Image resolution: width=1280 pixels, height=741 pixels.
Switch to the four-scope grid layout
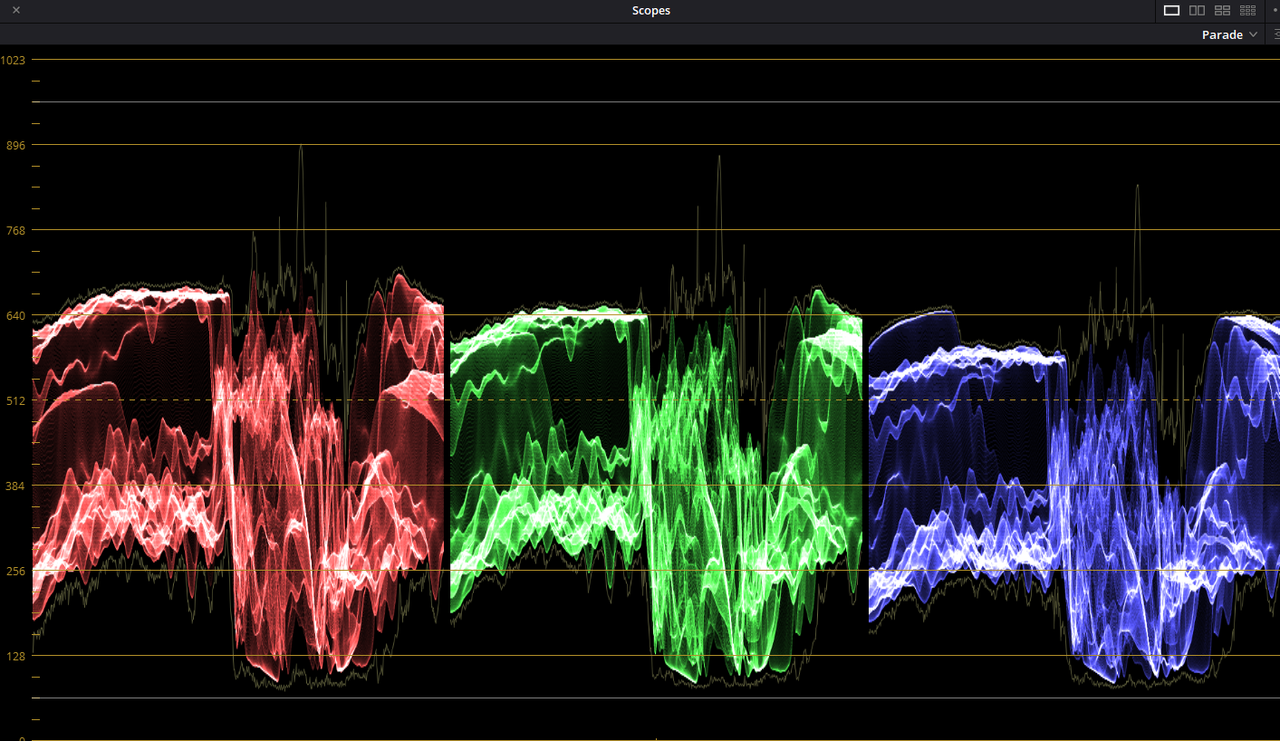pos(1222,10)
